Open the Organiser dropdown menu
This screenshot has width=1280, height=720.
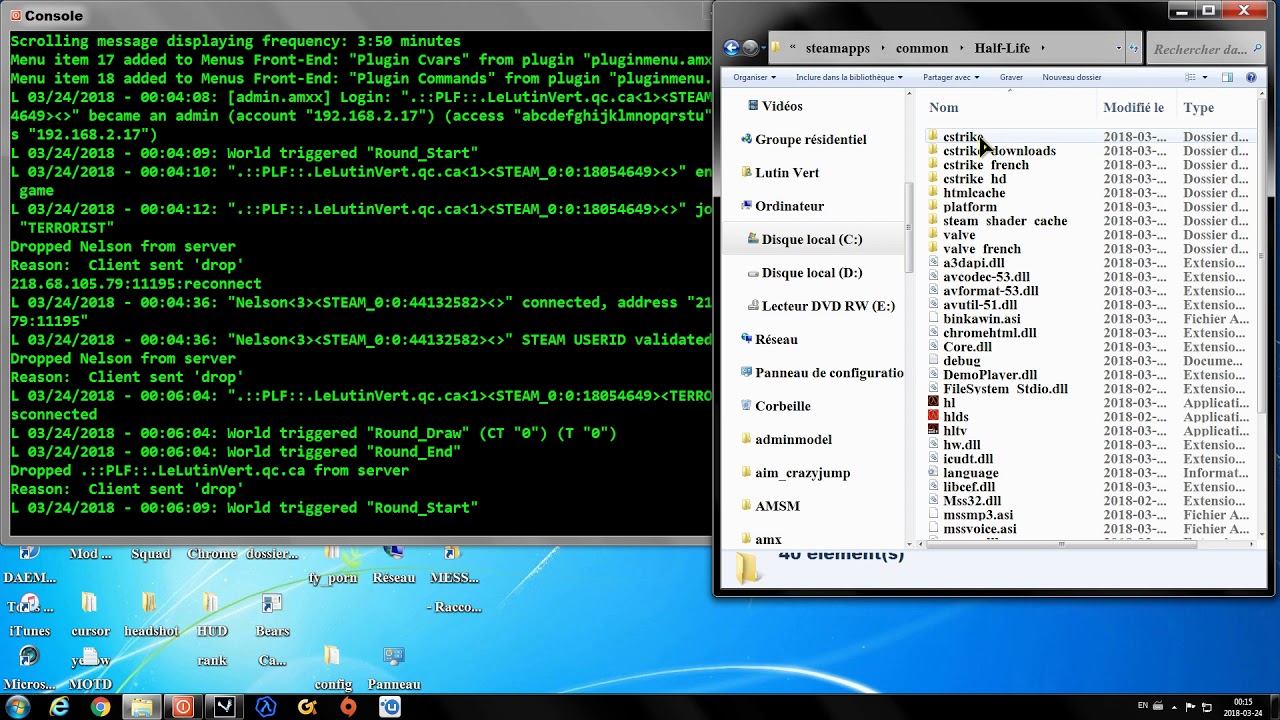coord(754,77)
